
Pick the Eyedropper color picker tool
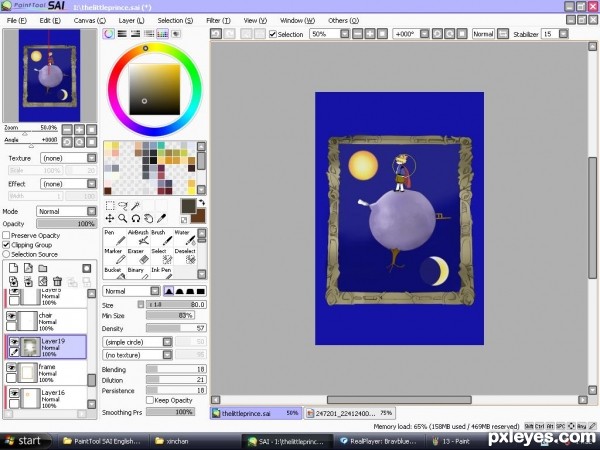click(x=161, y=218)
